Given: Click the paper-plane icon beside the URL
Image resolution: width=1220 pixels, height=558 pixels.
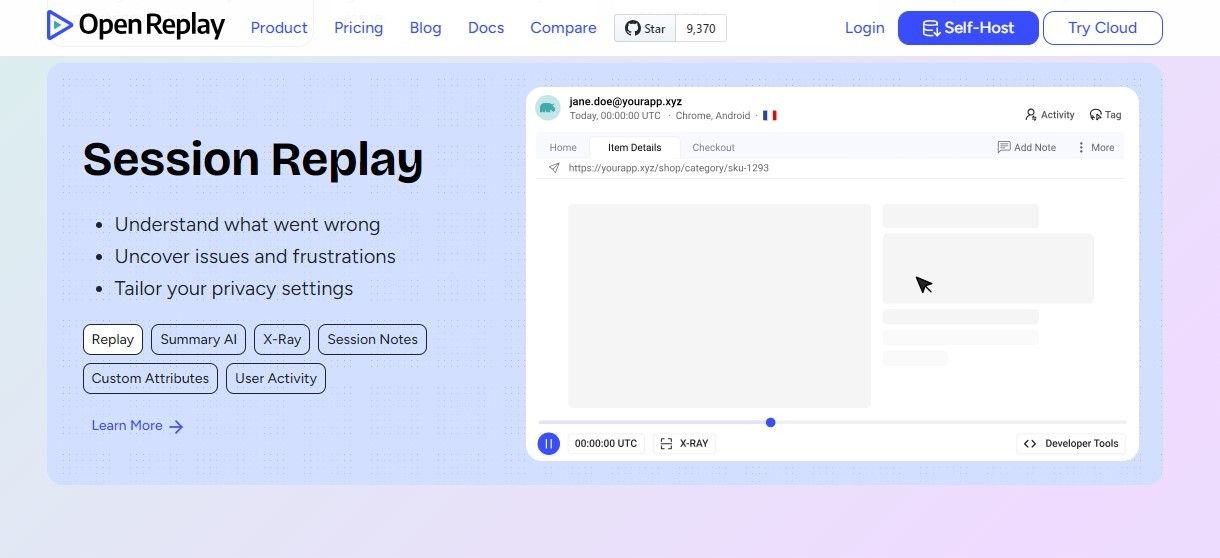Looking at the screenshot, I should 554,168.
